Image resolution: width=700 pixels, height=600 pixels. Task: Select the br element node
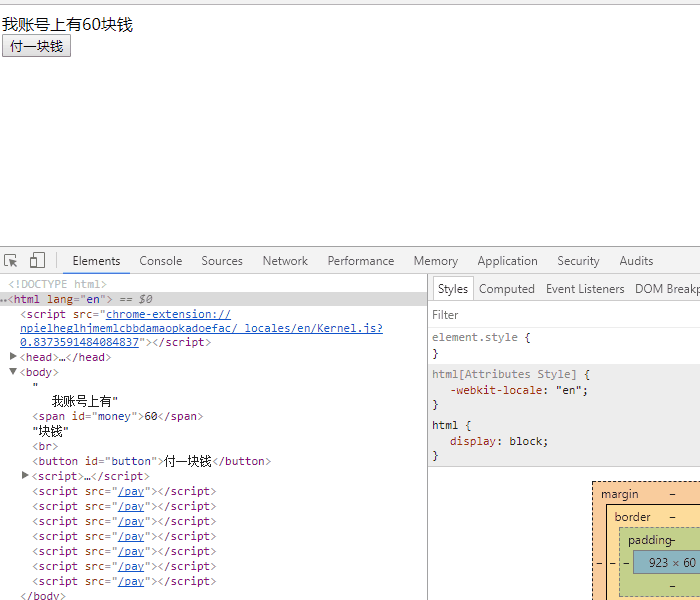click(45, 446)
